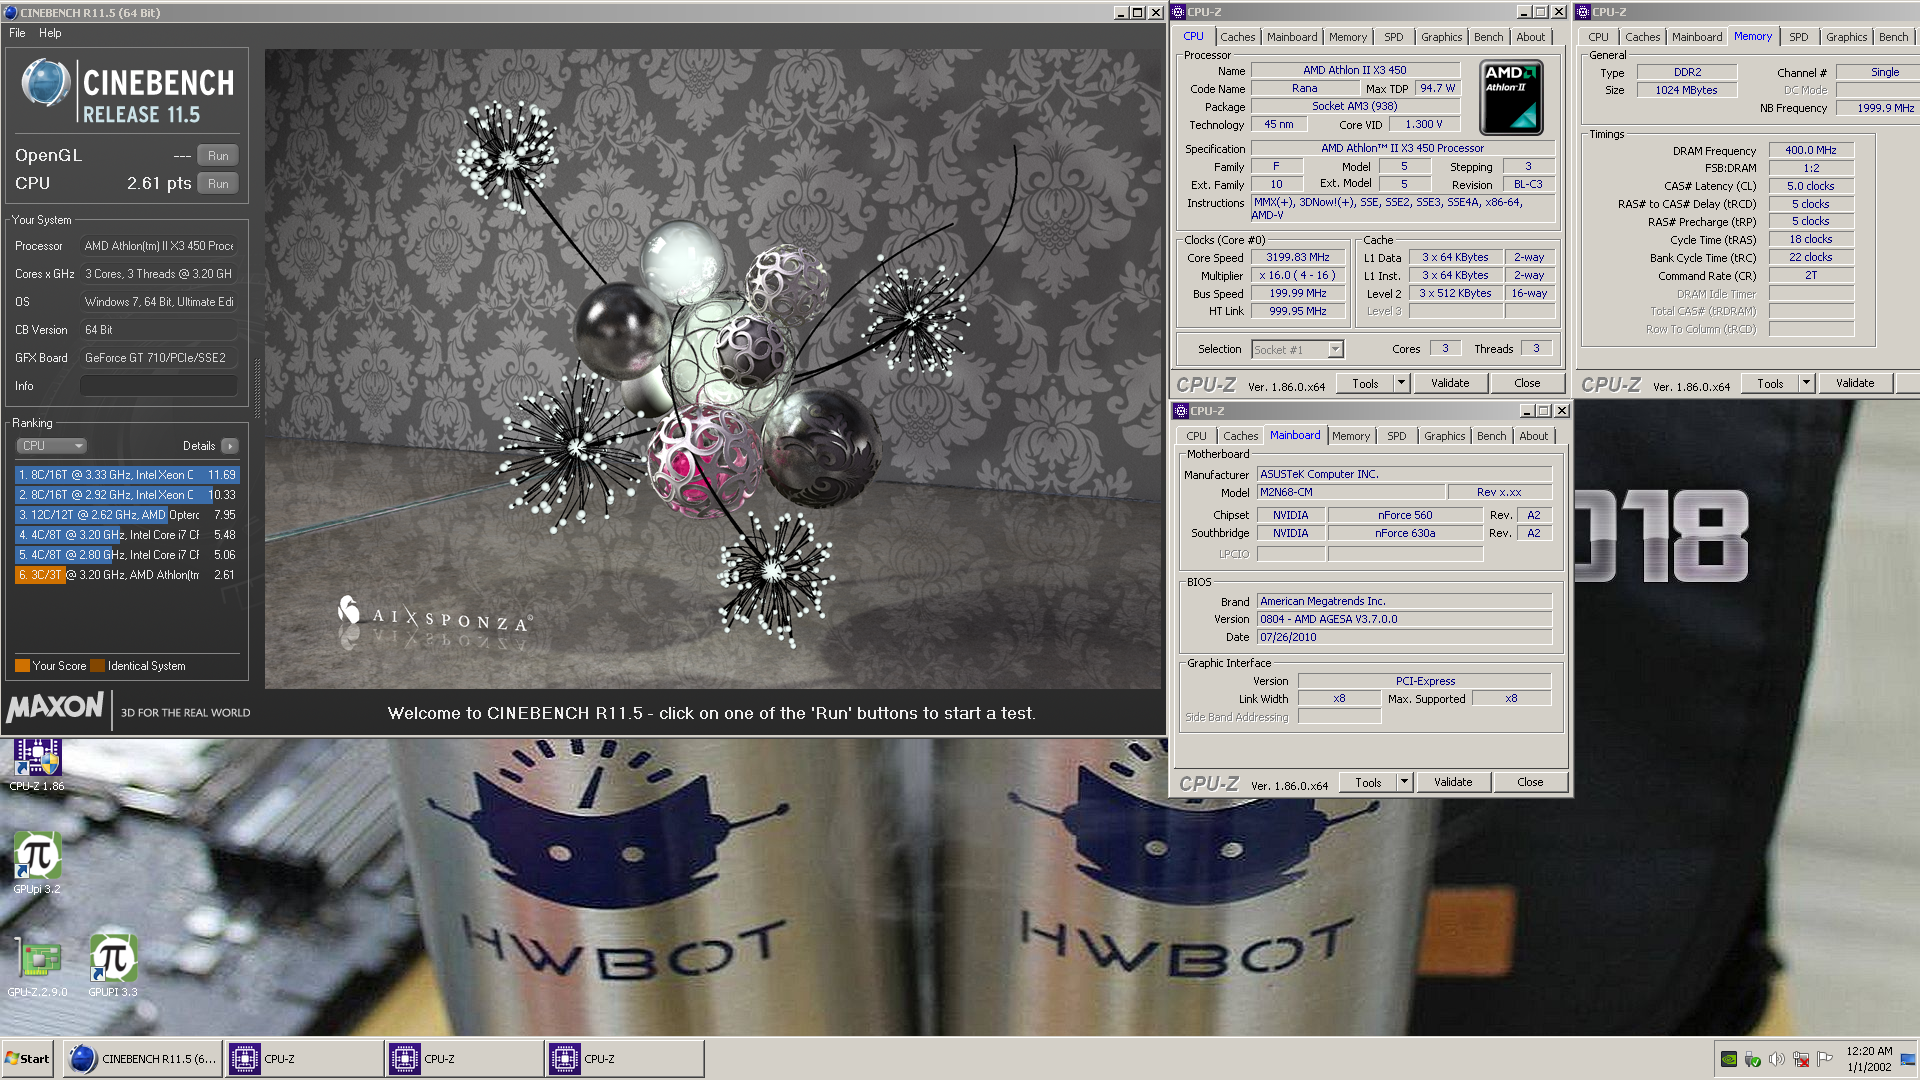Click Validate in first CPU-Z window

[x=1450, y=384]
